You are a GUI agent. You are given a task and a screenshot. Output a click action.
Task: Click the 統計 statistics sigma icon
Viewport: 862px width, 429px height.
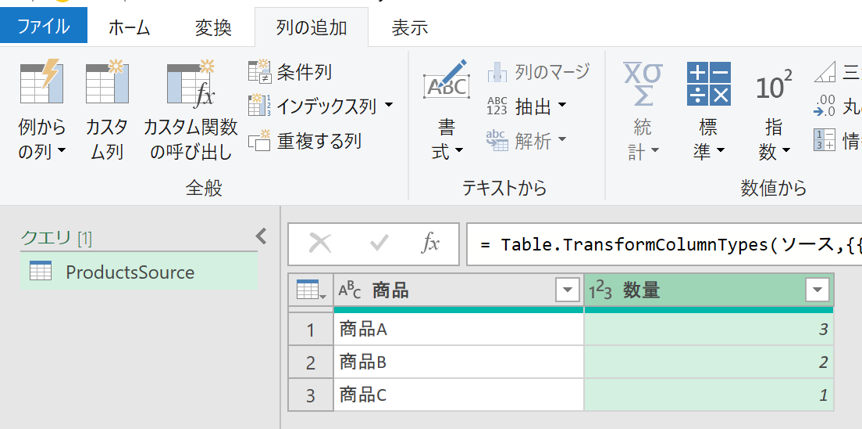click(642, 84)
